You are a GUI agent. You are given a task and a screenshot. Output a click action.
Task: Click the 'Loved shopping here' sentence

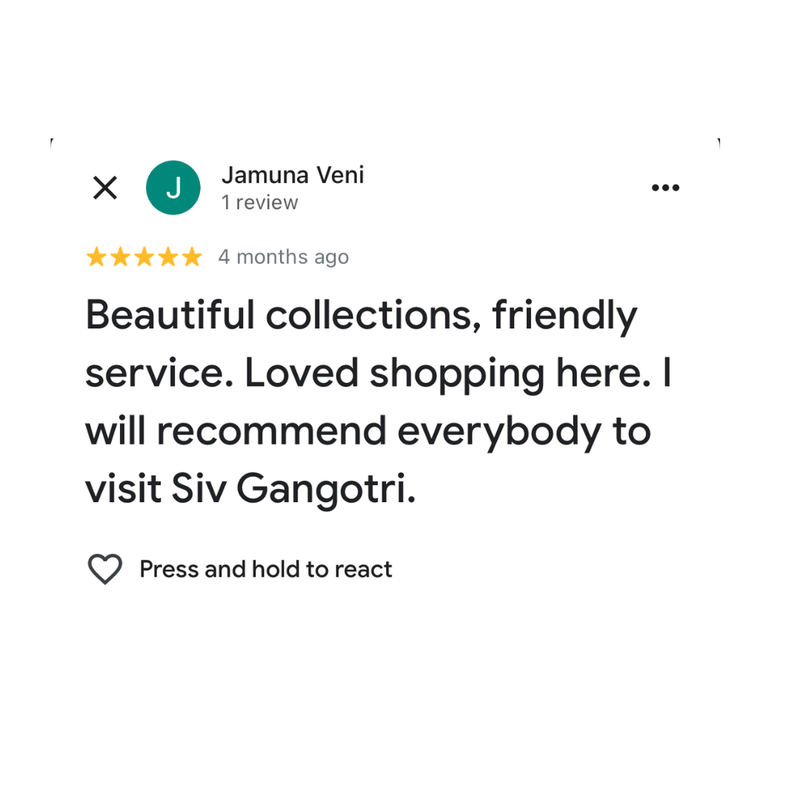point(448,373)
